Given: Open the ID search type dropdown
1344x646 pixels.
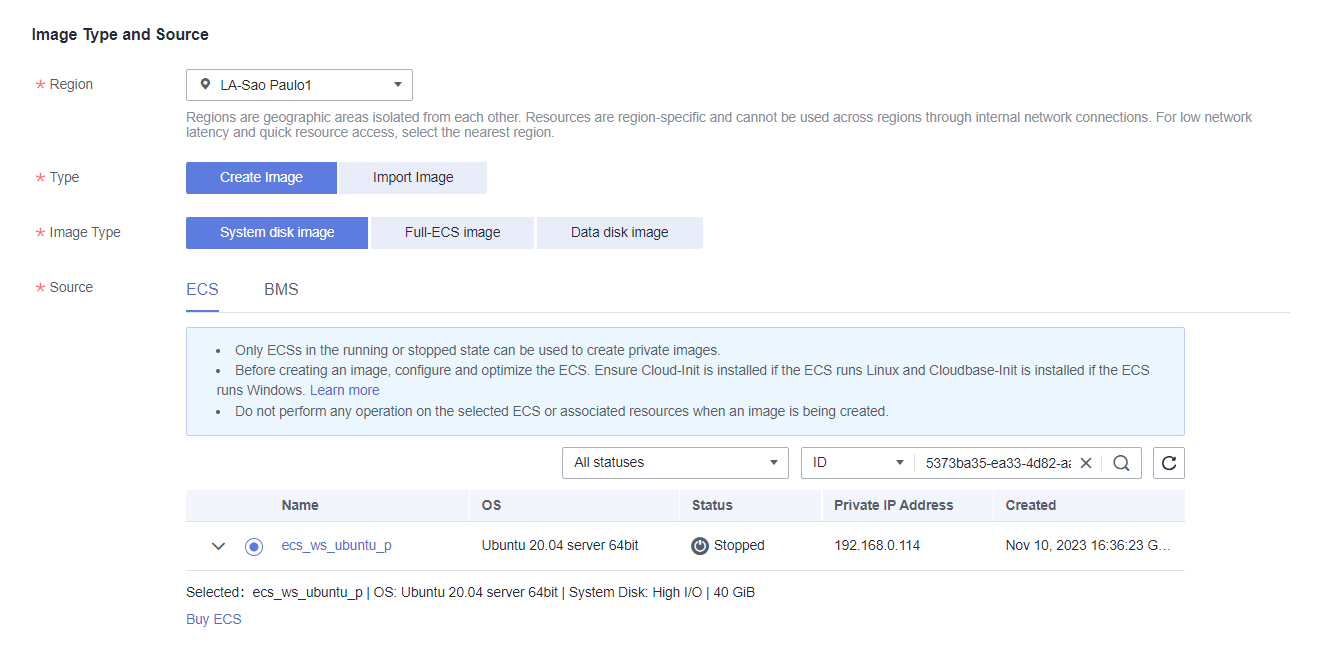Looking at the screenshot, I should [857, 463].
